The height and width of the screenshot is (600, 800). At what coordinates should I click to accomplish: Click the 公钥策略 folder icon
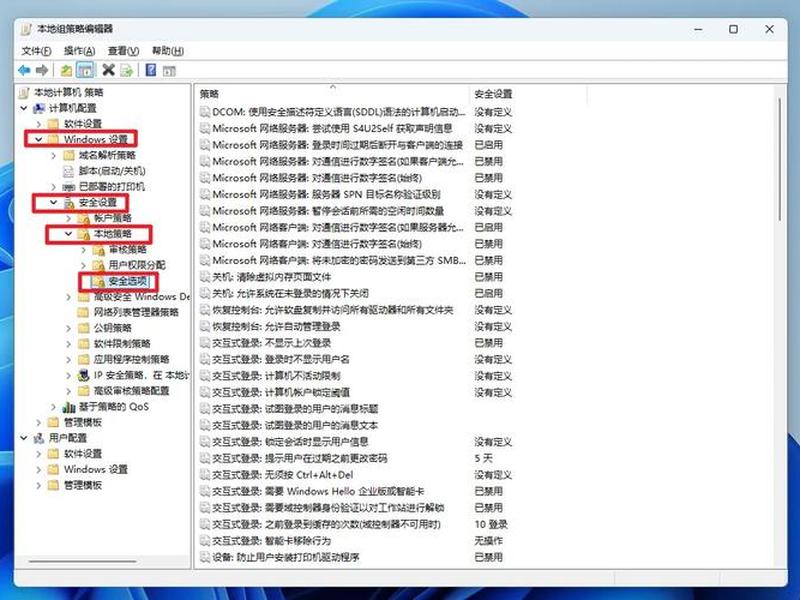tap(84, 328)
